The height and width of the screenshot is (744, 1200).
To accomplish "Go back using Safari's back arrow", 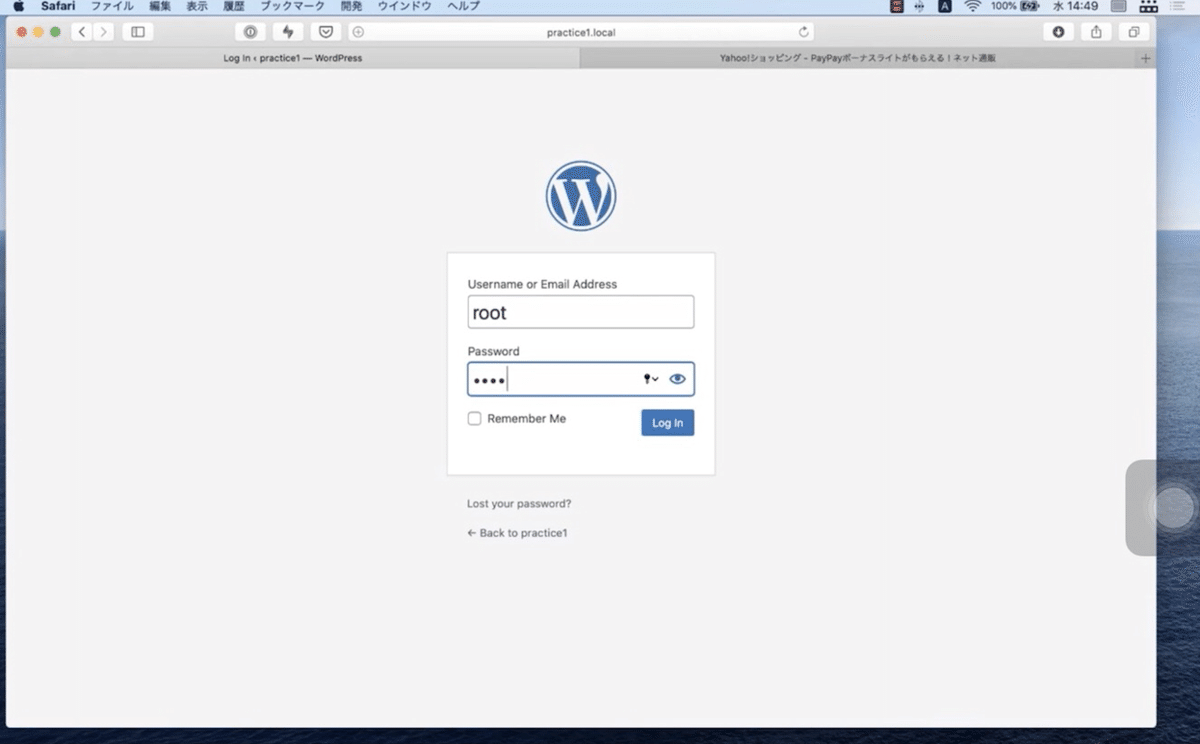I will point(82,32).
